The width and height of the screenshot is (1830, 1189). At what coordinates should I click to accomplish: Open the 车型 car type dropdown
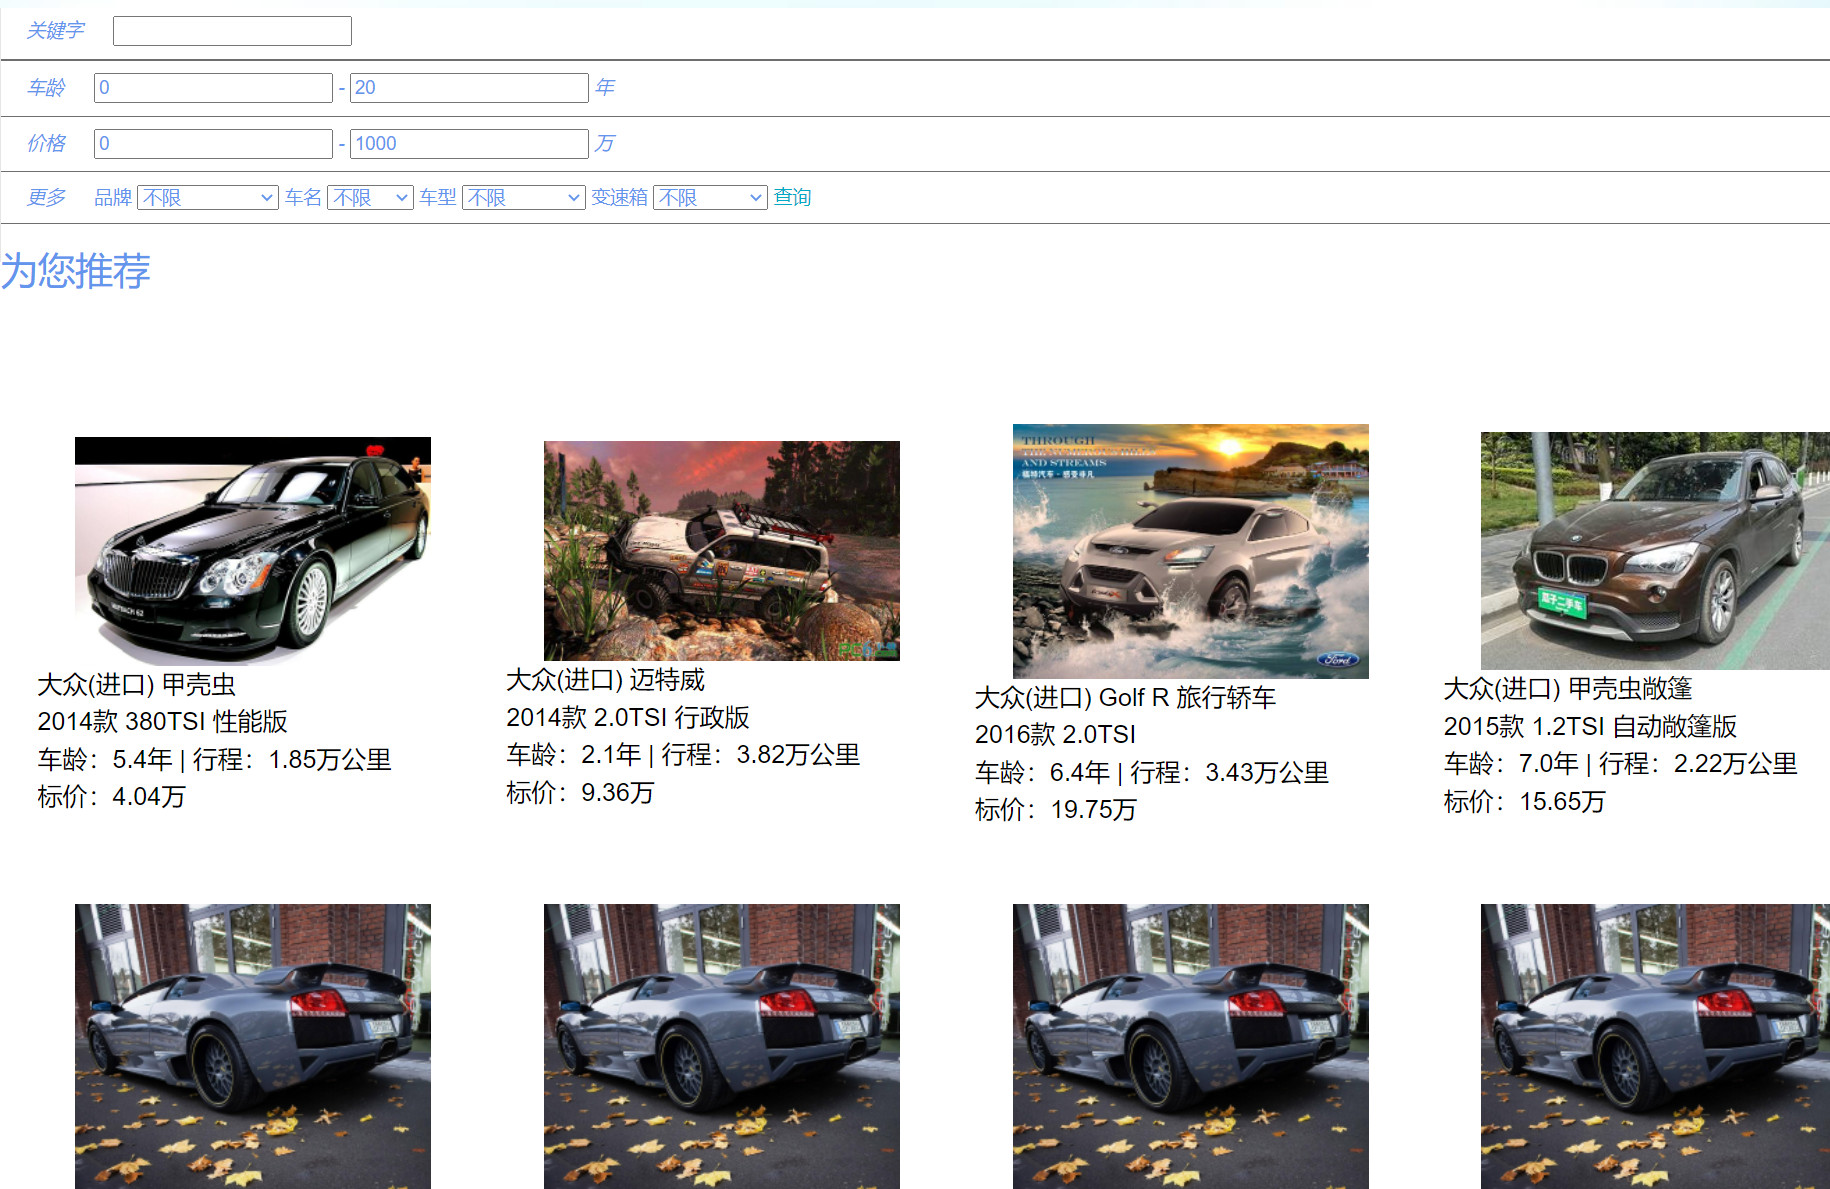pyautogui.click(x=523, y=198)
